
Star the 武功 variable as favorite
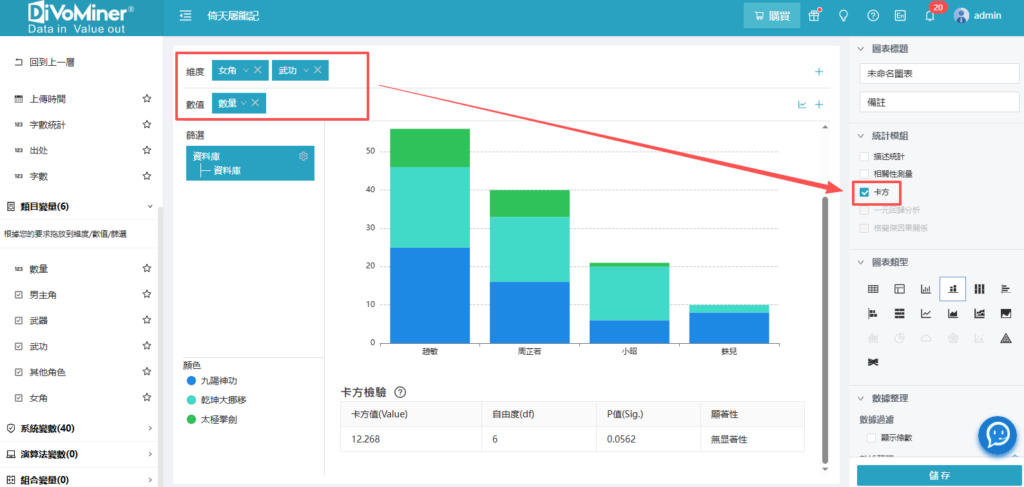146,346
